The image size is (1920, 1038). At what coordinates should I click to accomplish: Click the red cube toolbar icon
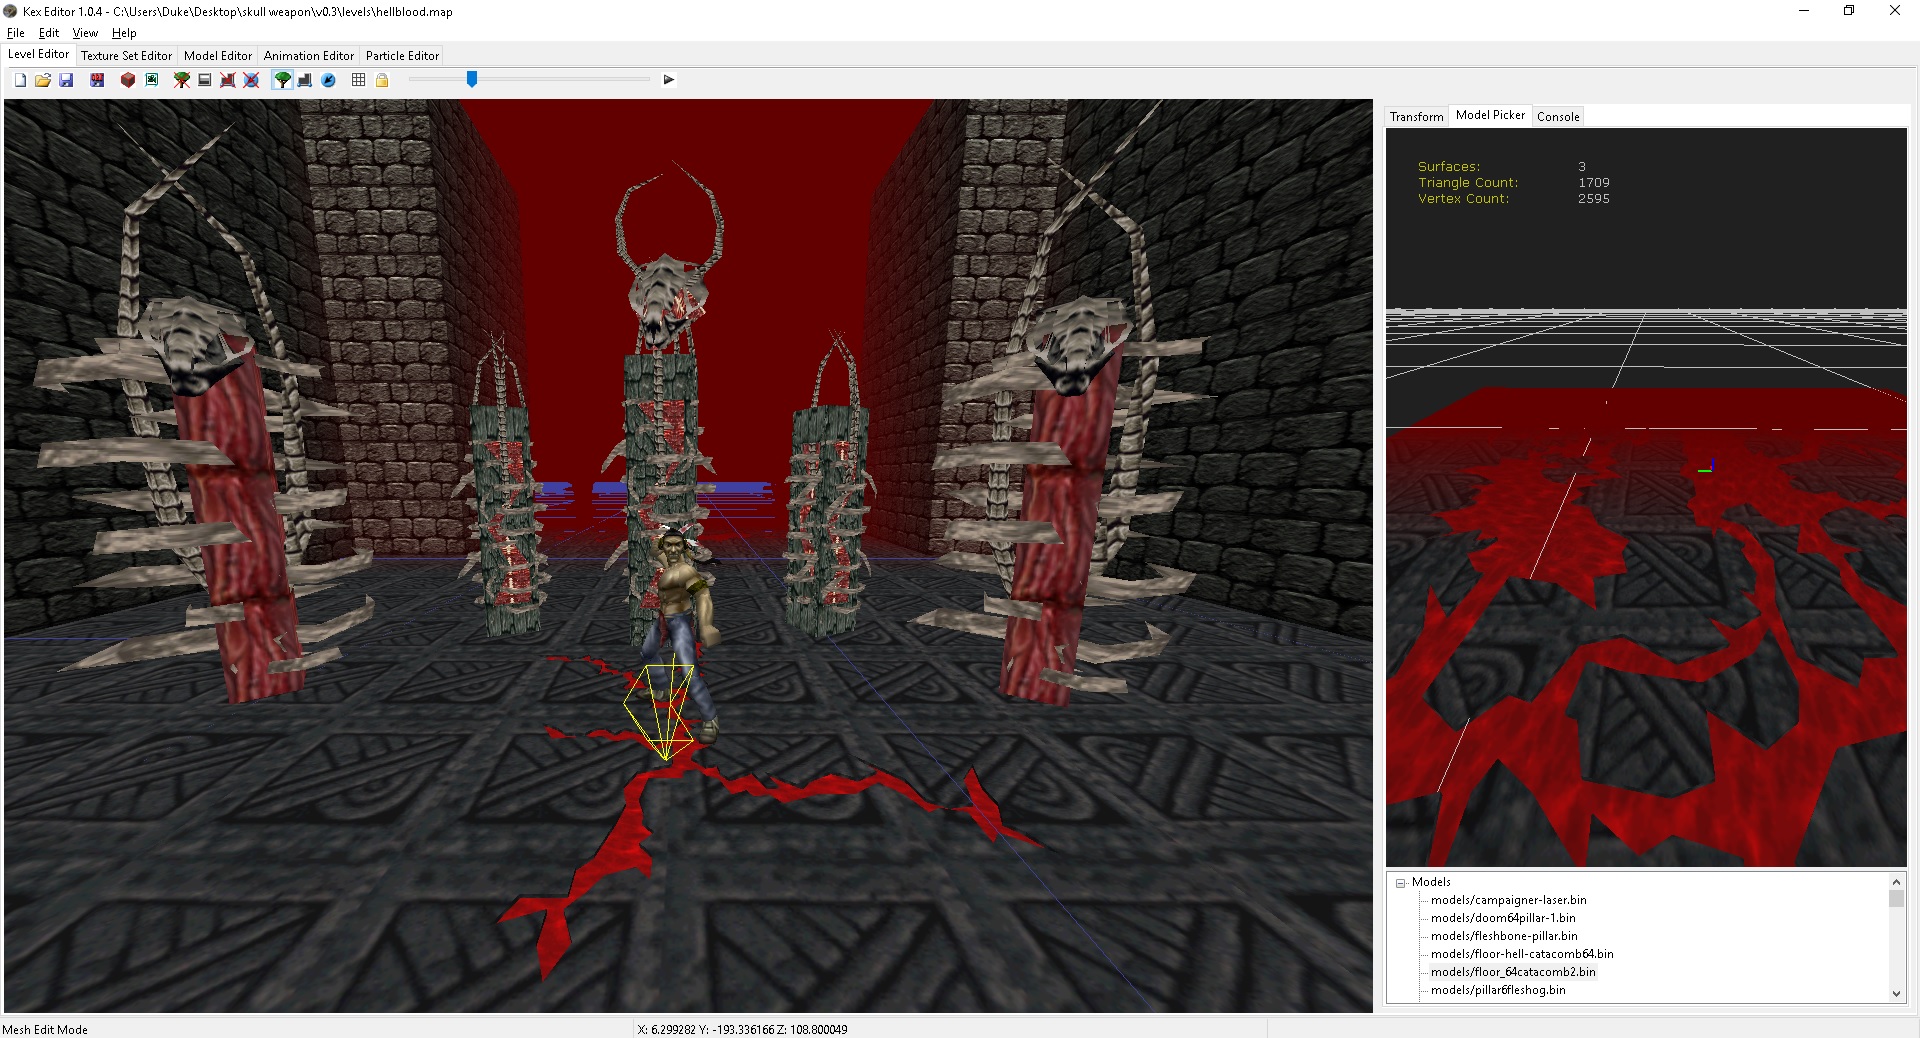click(x=128, y=80)
